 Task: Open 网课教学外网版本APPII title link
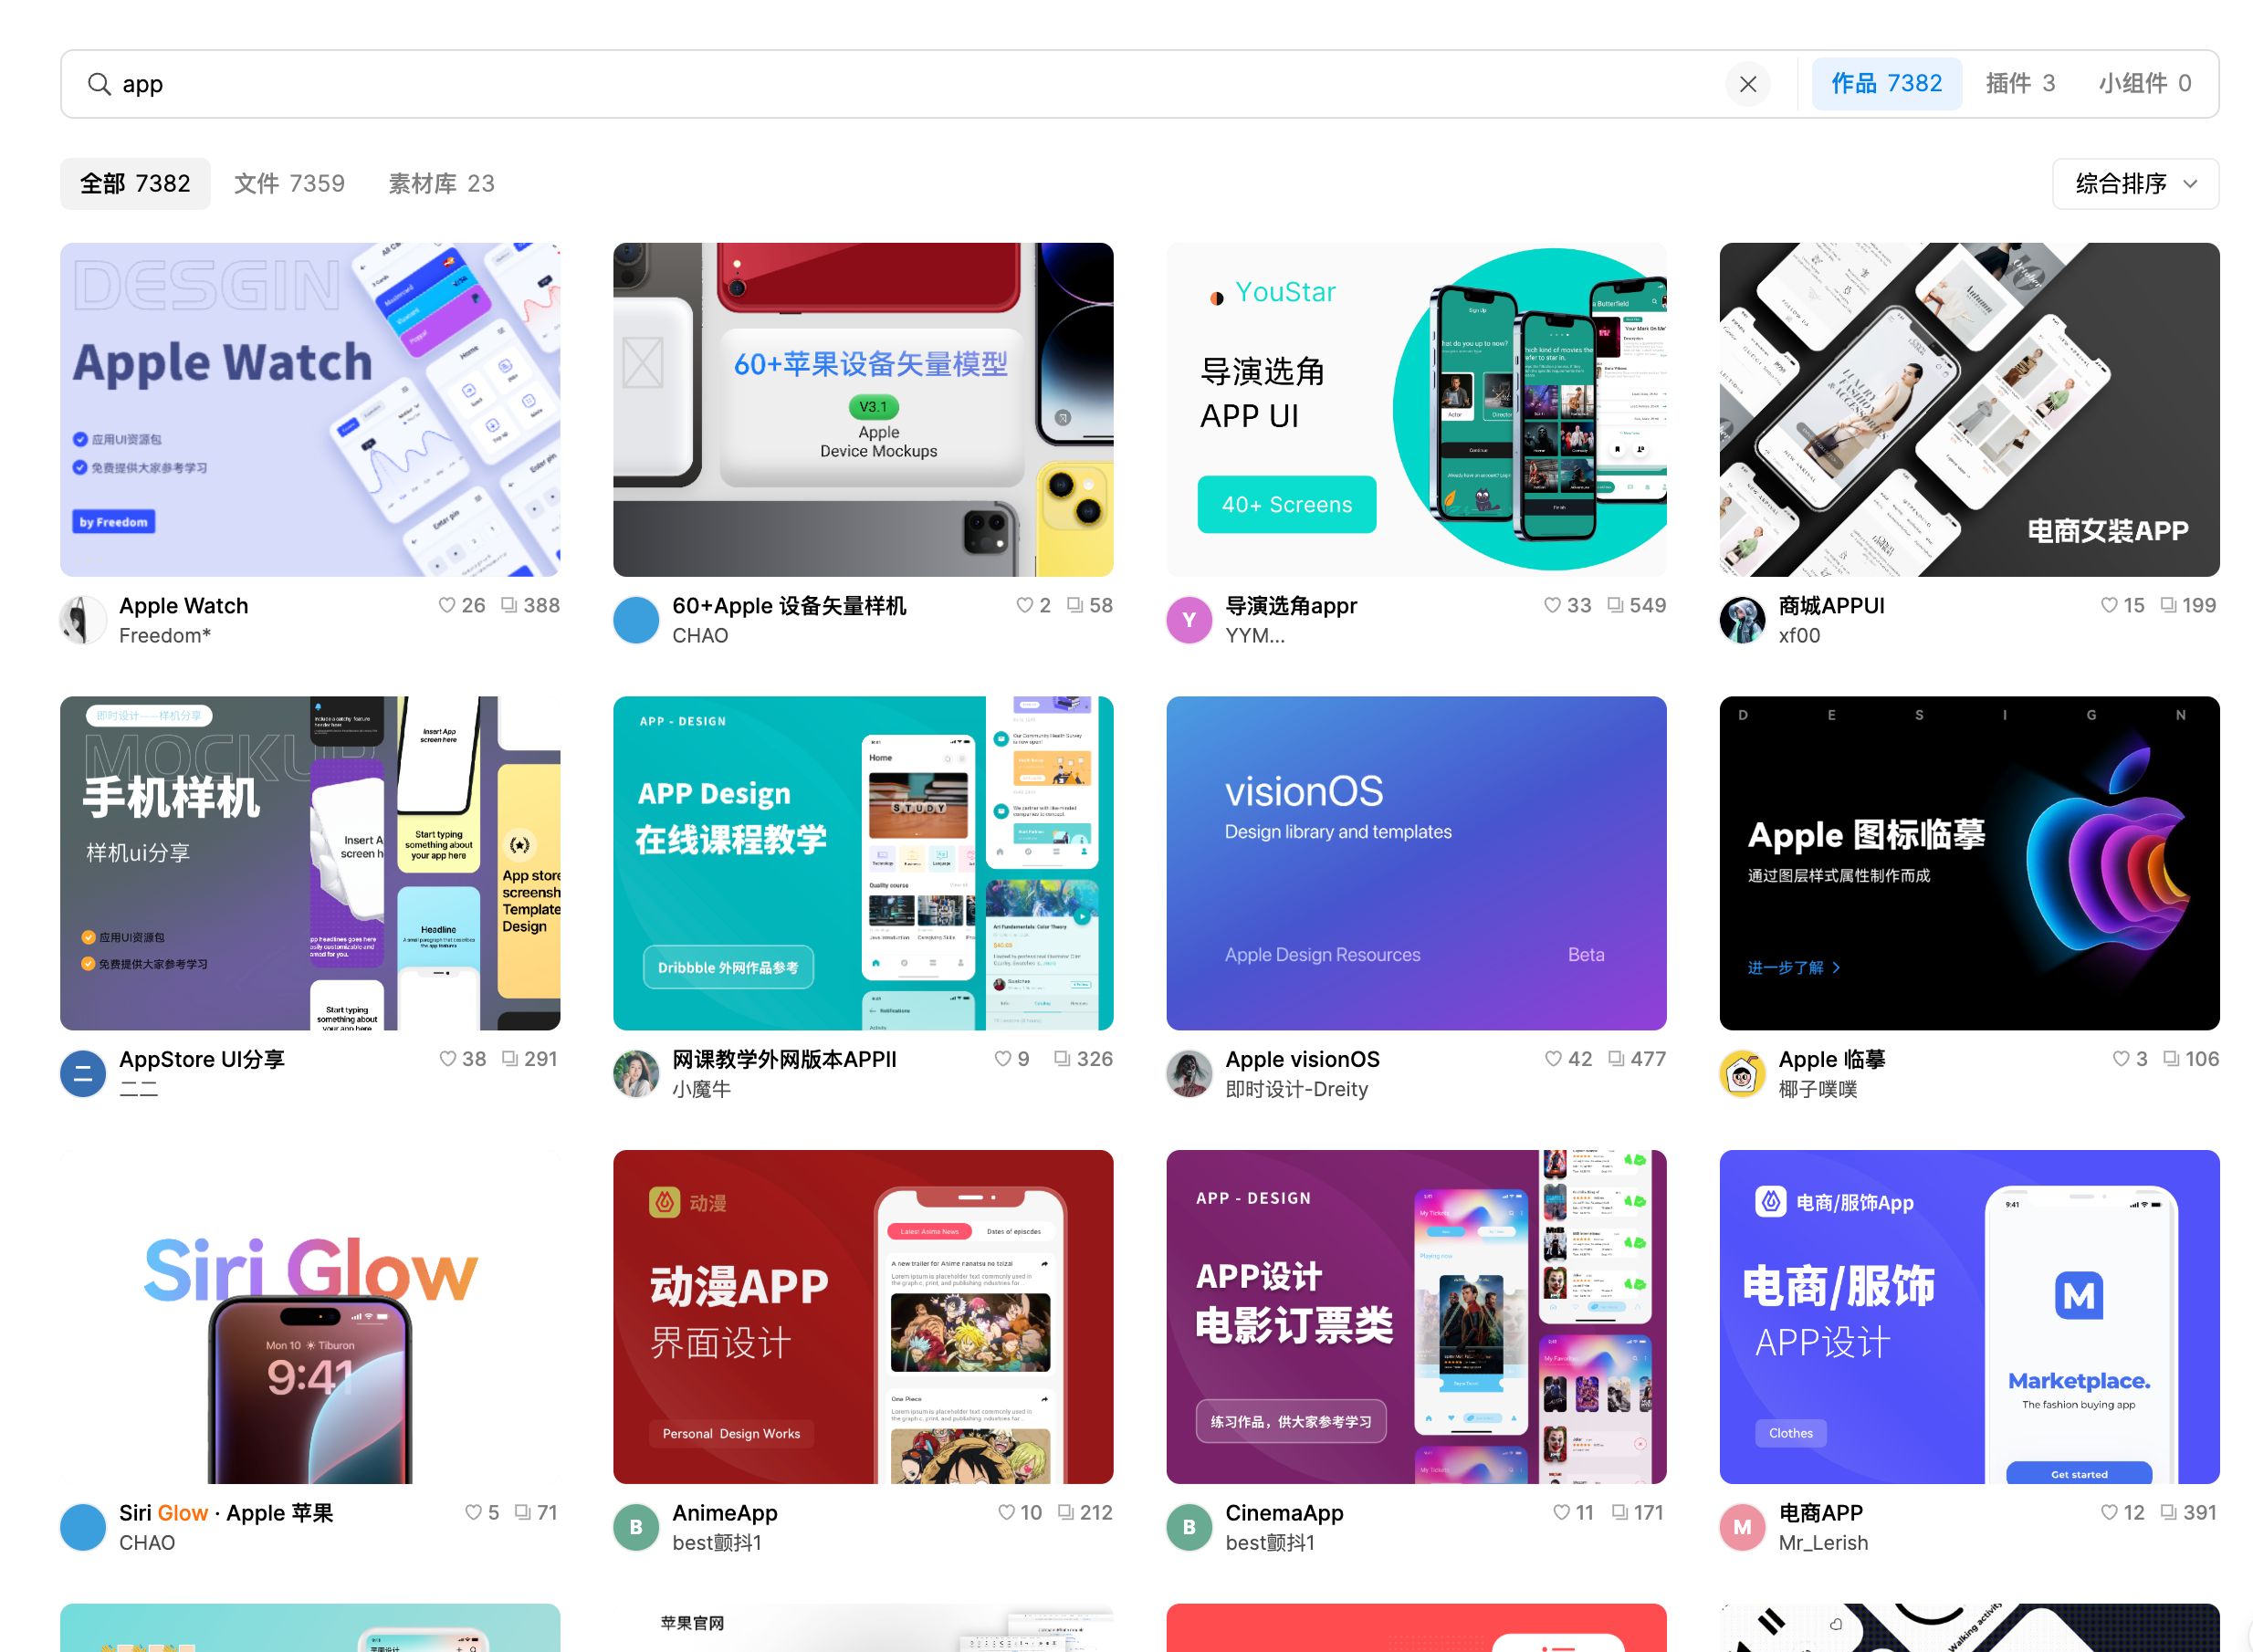[784, 1058]
